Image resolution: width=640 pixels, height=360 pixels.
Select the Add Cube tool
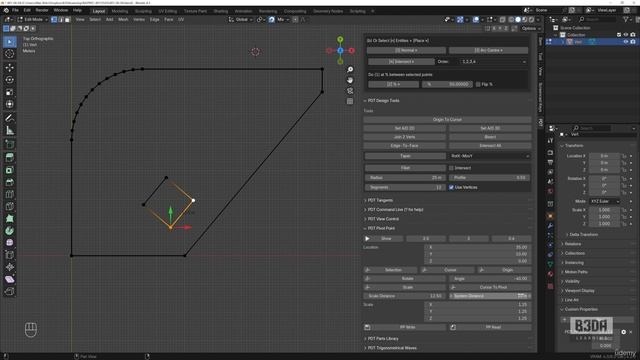(9, 144)
